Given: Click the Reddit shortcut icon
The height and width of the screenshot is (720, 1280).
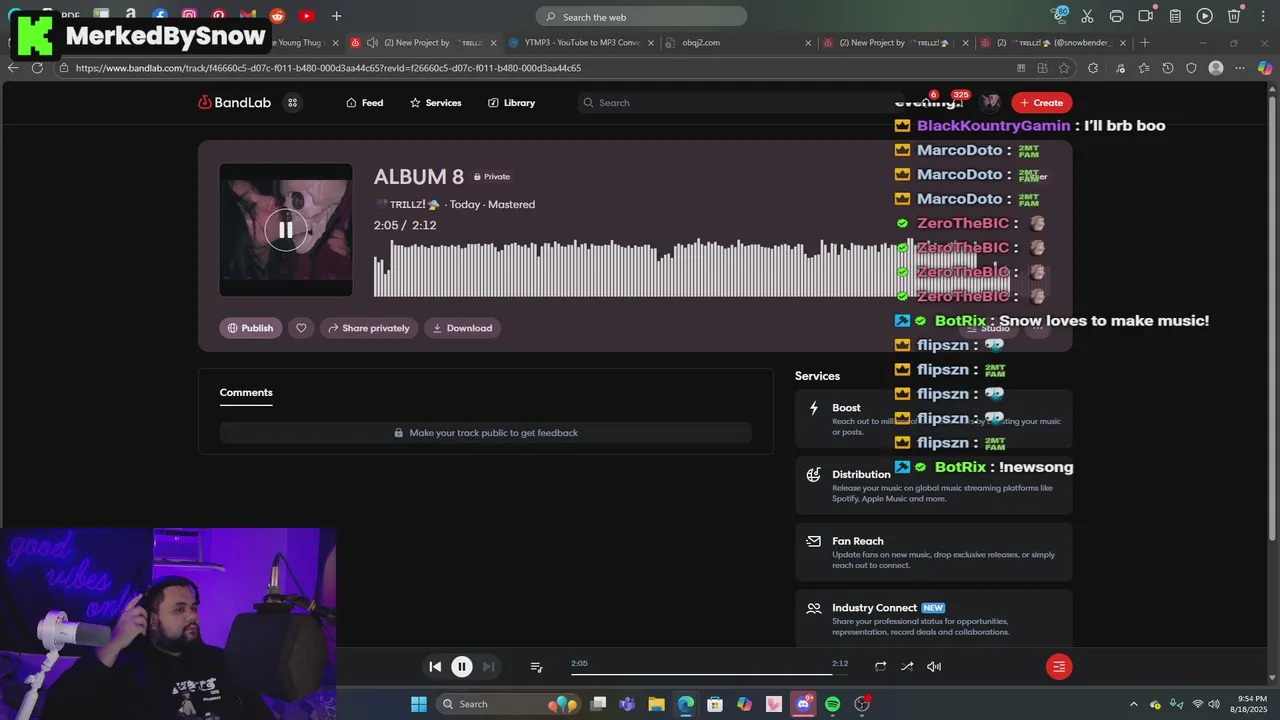Looking at the screenshot, I should [x=277, y=16].
